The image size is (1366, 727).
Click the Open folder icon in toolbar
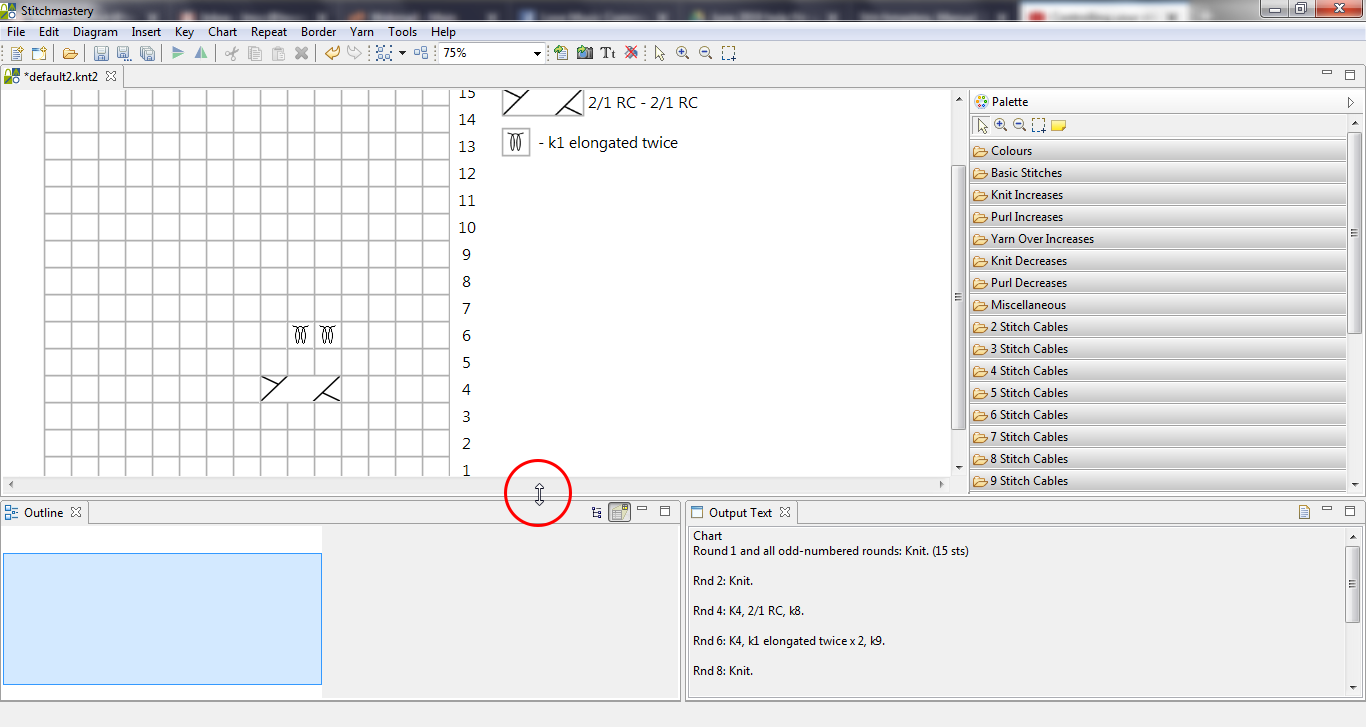[x=69, y=53]
